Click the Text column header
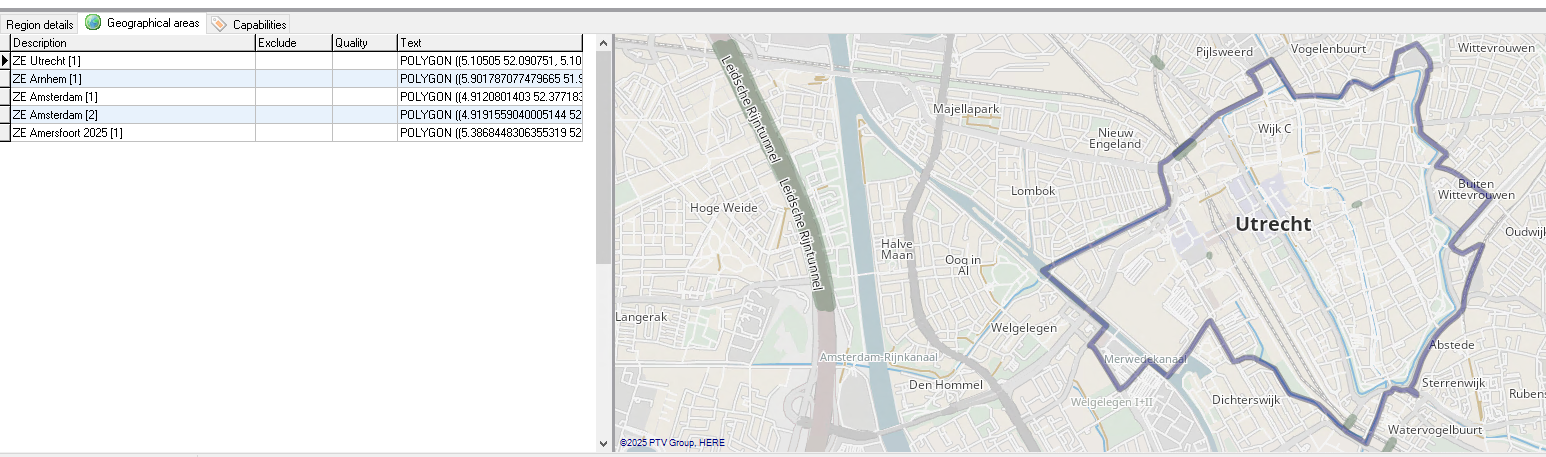Screen dimensions: 1546x457 489,43
